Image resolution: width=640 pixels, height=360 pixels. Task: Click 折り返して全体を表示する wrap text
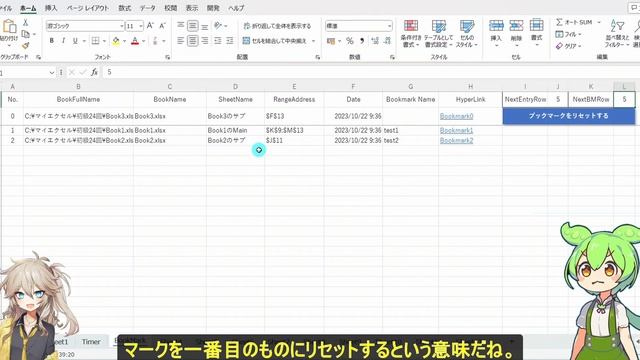pyautogui.click(x=277, y=26)
